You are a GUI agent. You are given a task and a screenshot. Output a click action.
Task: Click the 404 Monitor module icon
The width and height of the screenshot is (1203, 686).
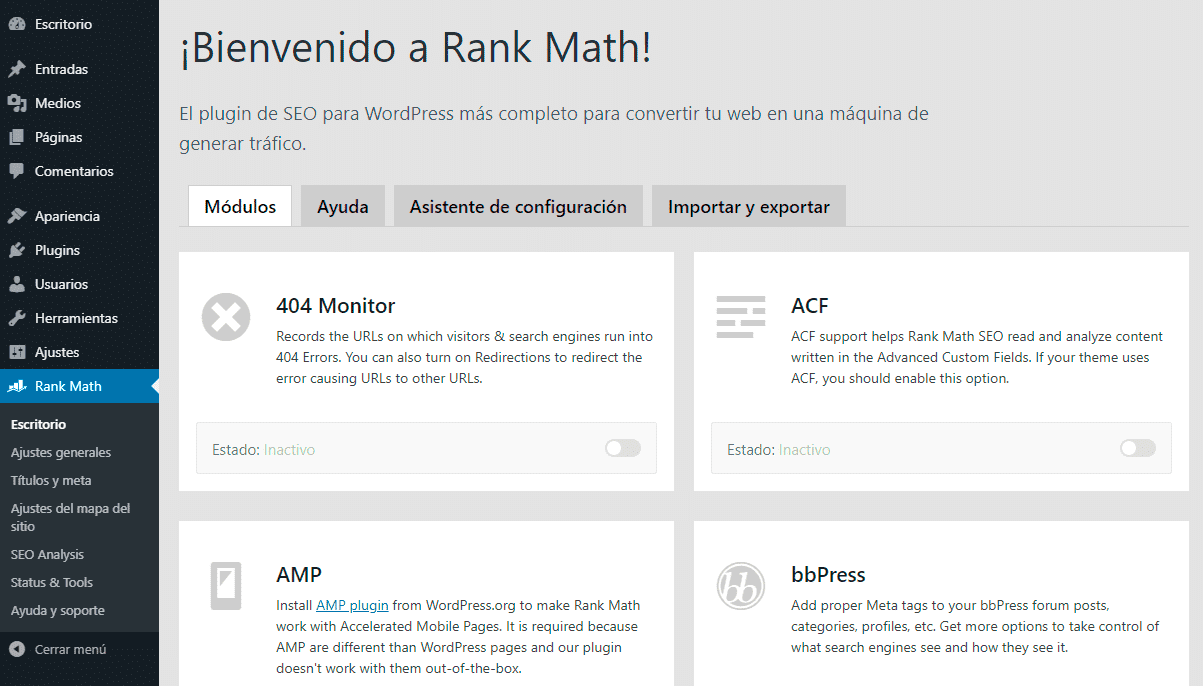[x=225, y=317]
